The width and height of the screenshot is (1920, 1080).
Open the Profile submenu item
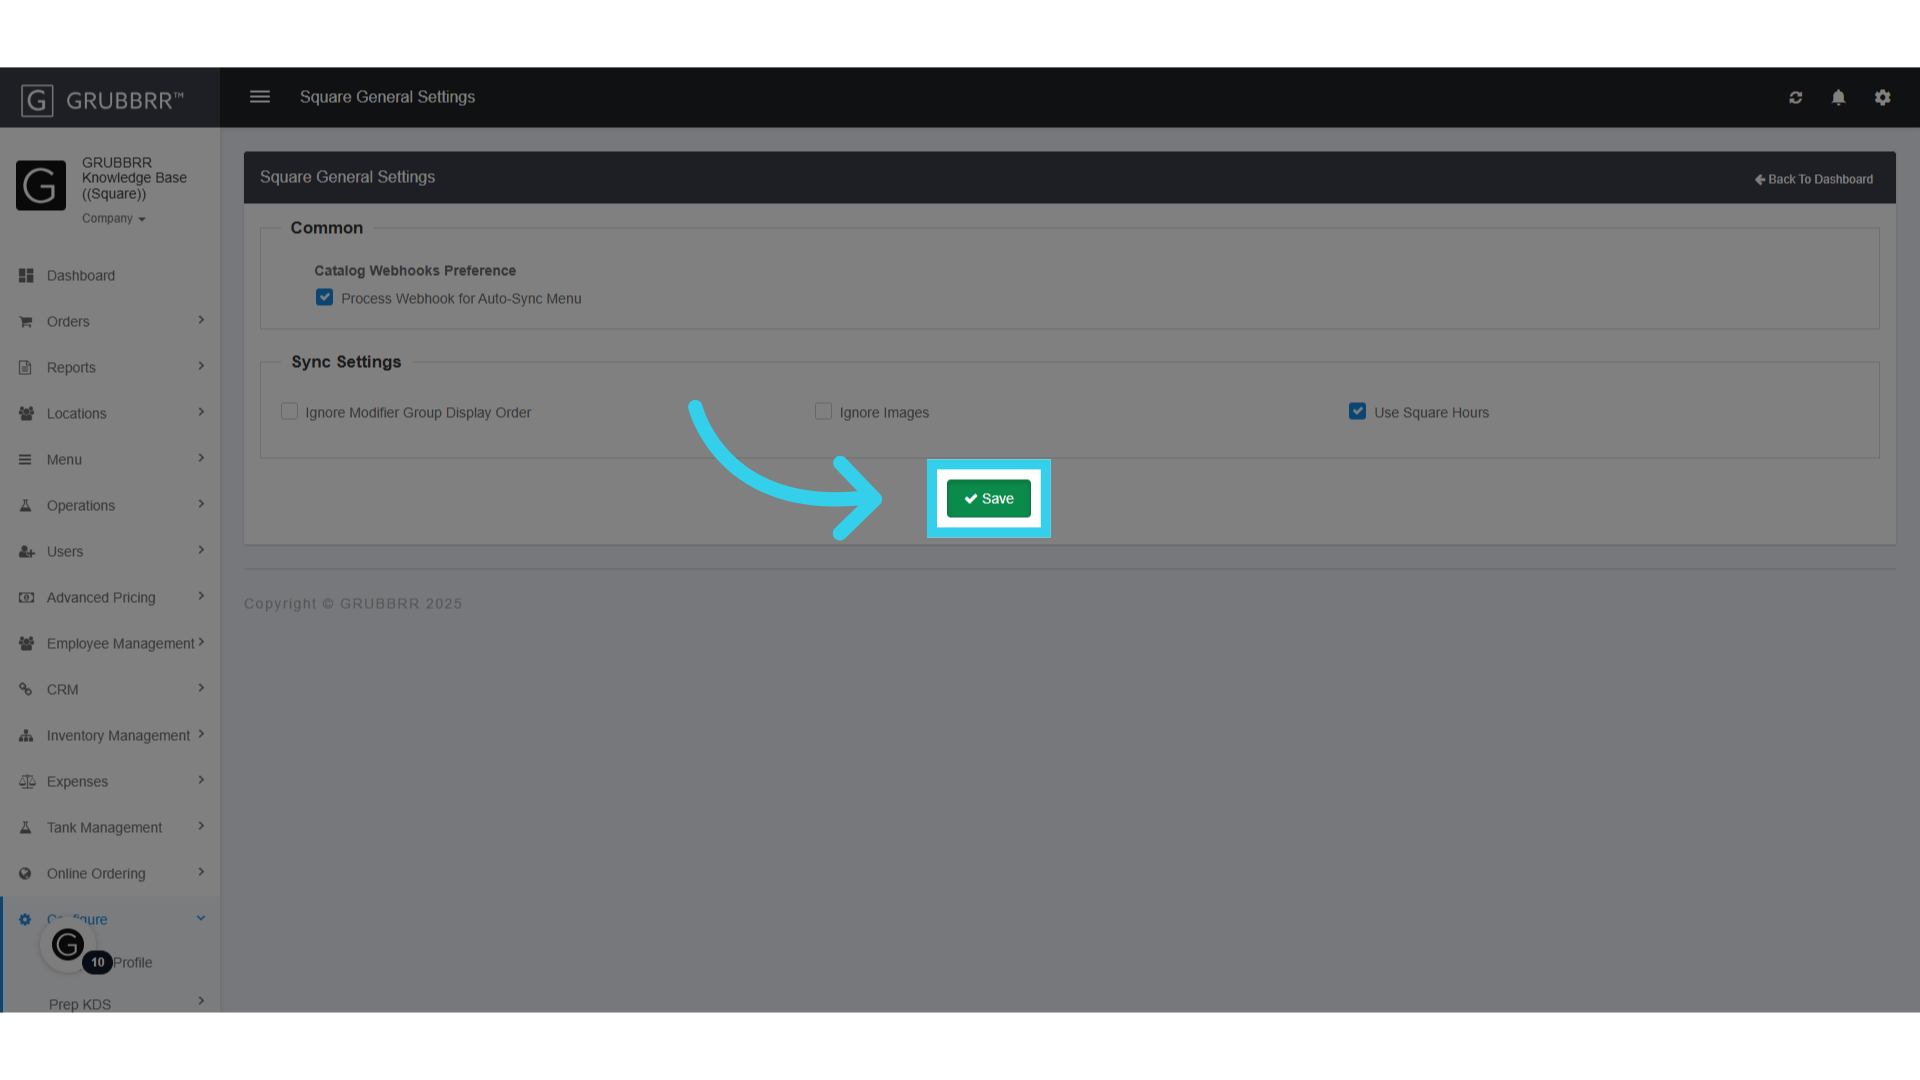pyautogui.click(x=132, y=962)
